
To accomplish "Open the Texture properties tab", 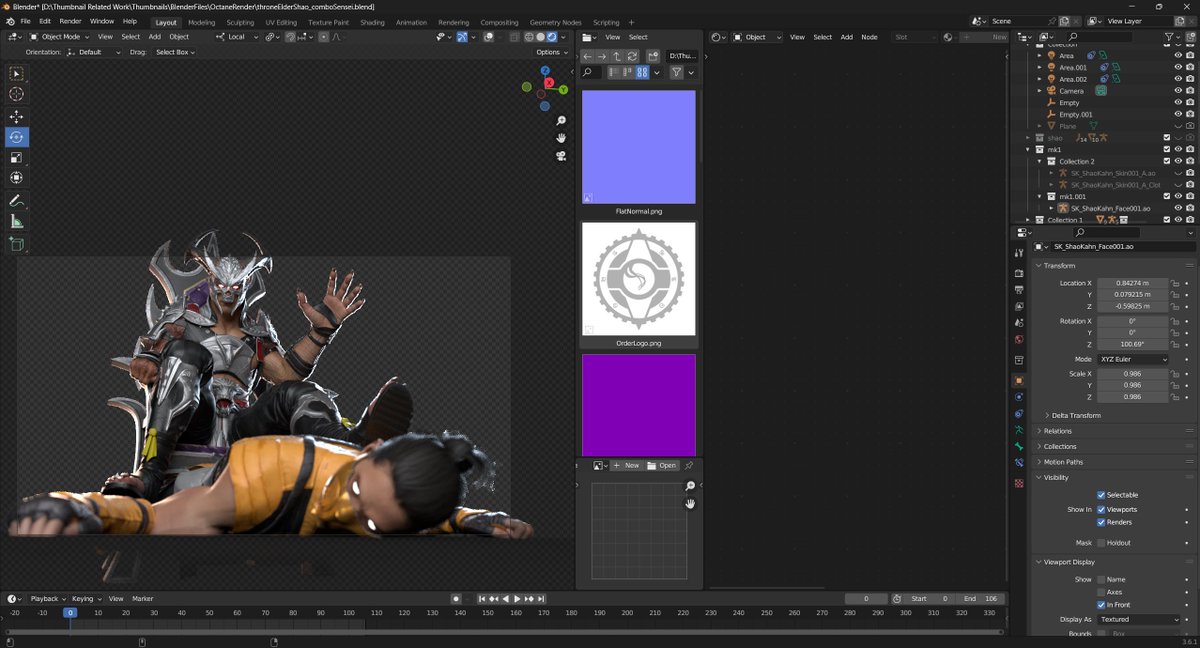I will pyautogui.click(x=1018, y=483).
